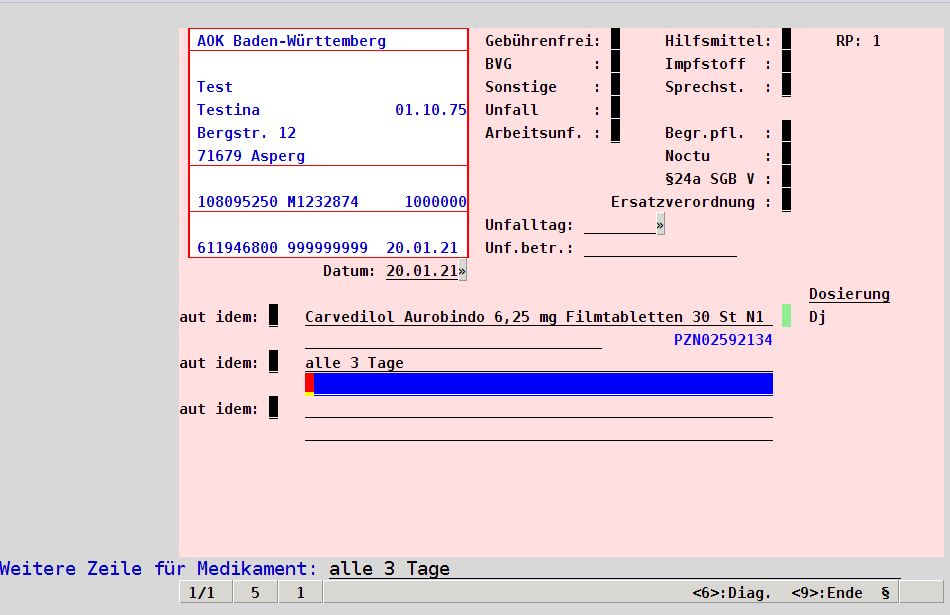Click the status bar cell showing 5

[255, 592]
